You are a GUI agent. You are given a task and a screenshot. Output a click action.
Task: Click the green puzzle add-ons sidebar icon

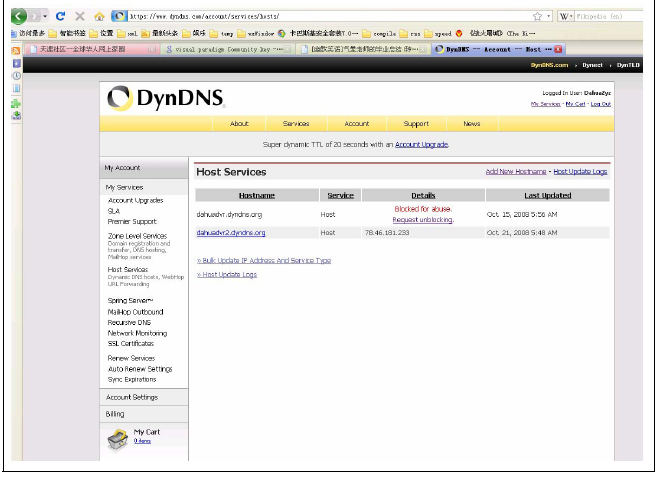coord(16,103)
